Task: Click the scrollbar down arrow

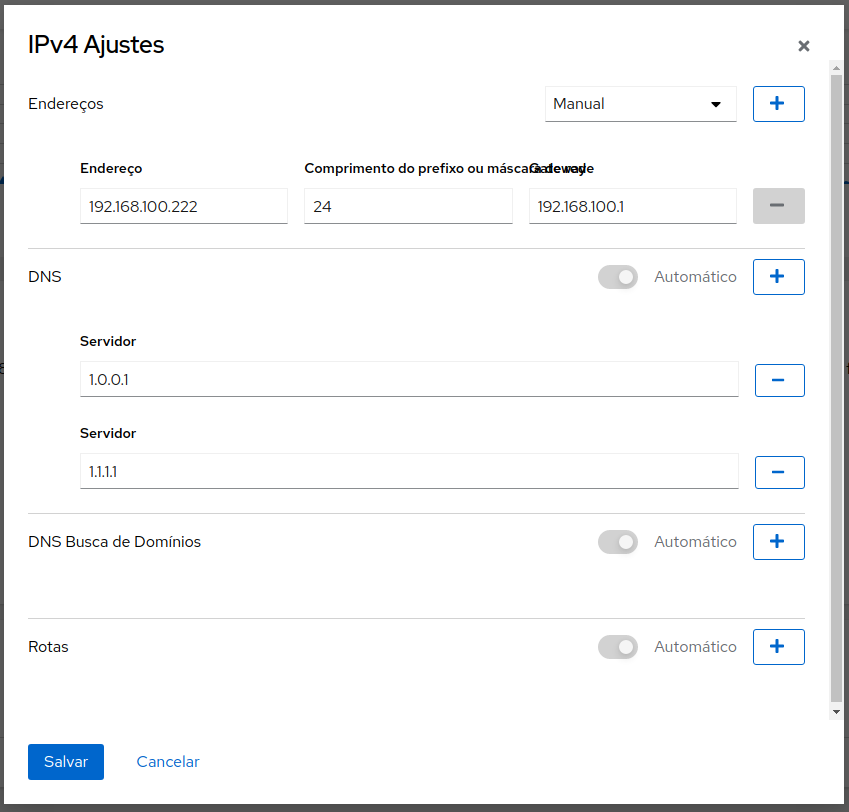Action: 836,712
